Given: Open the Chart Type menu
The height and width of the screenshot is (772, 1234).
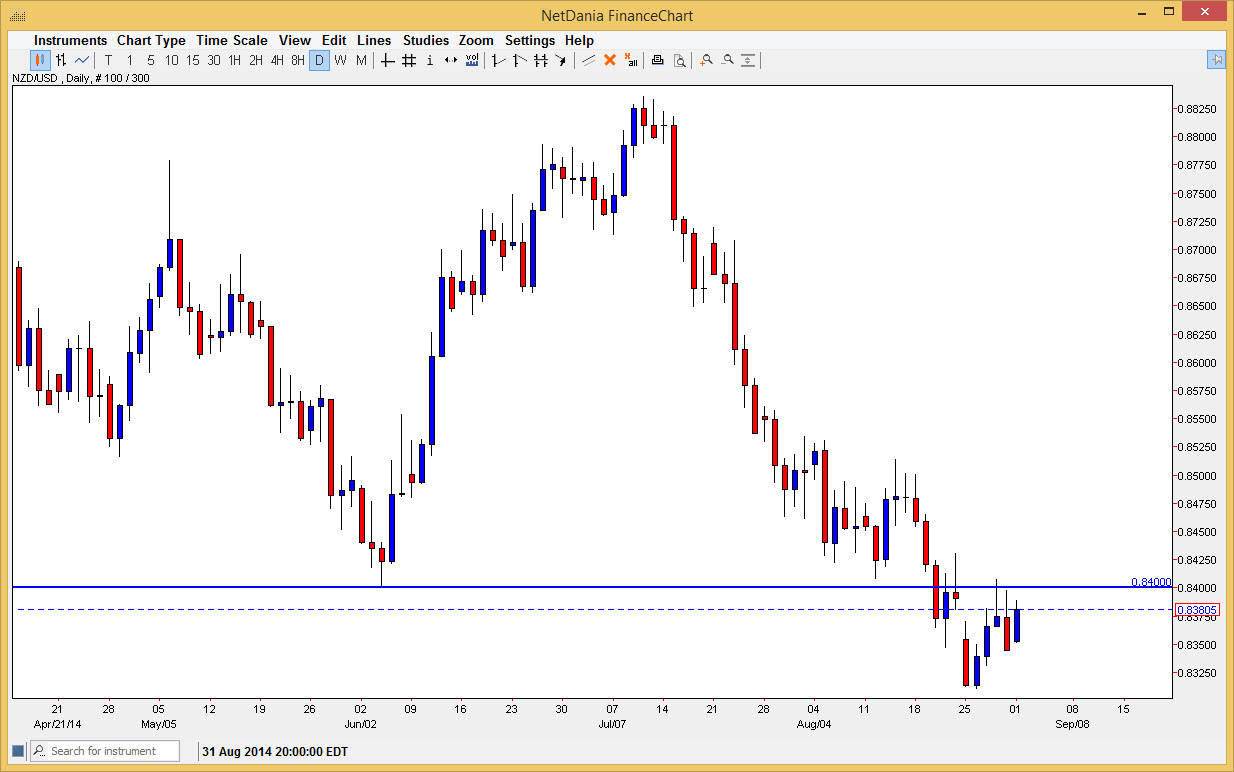Looking at the screenshot, I should click(151, 40).
